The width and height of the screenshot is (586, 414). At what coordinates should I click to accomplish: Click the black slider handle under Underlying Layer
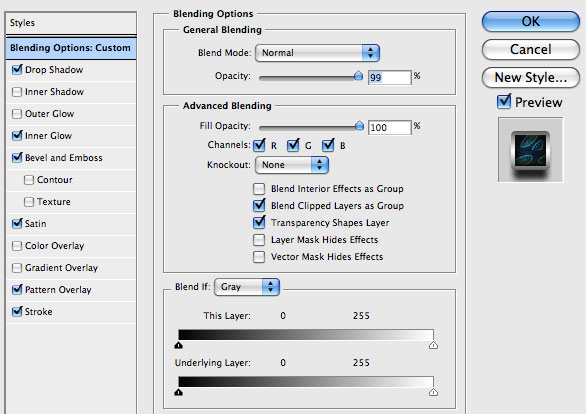click(x=178, y=392)
